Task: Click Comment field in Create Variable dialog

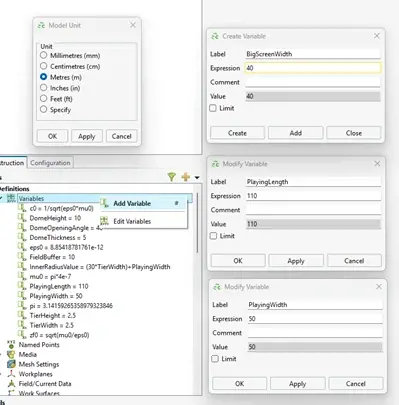Action: tap(313, 82)
